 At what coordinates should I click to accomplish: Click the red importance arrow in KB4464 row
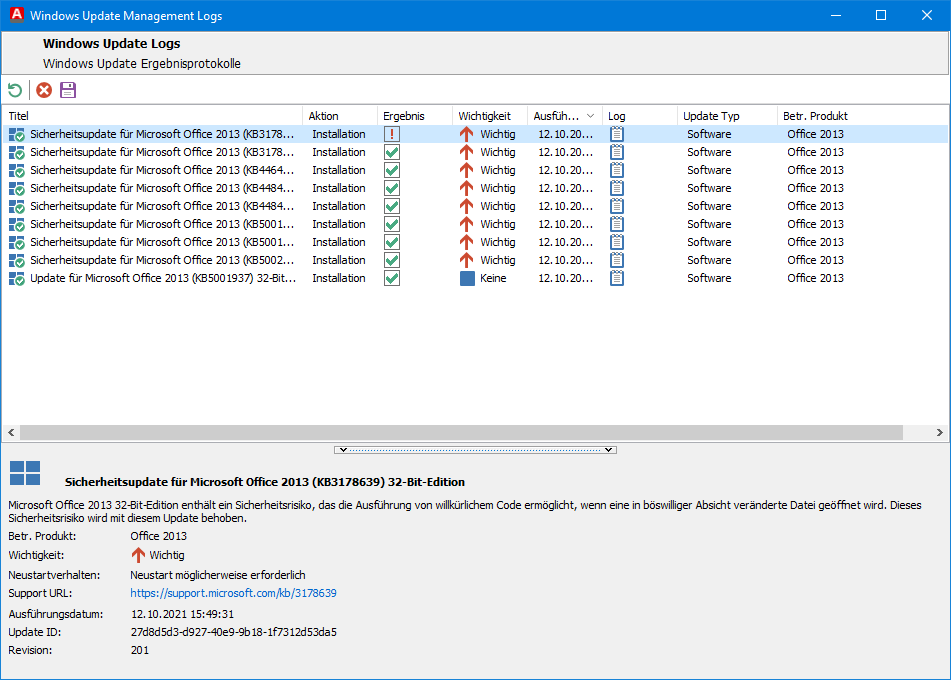click(x=466, y=170)
